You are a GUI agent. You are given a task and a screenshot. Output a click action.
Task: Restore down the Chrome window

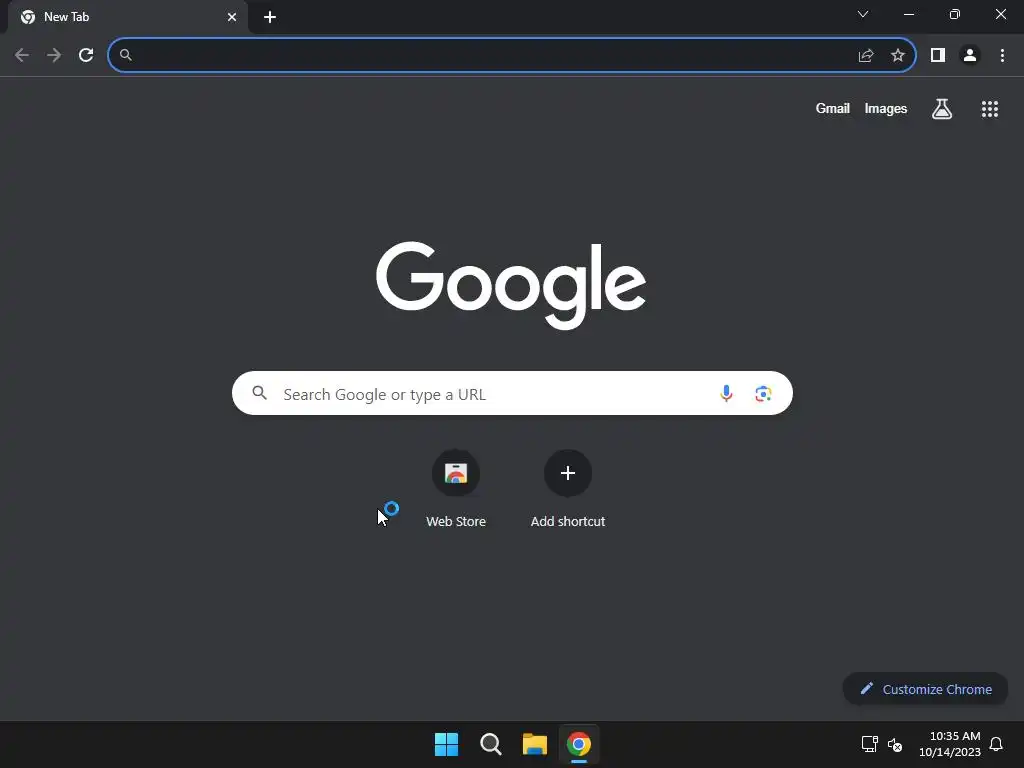[x=955, y=14]
